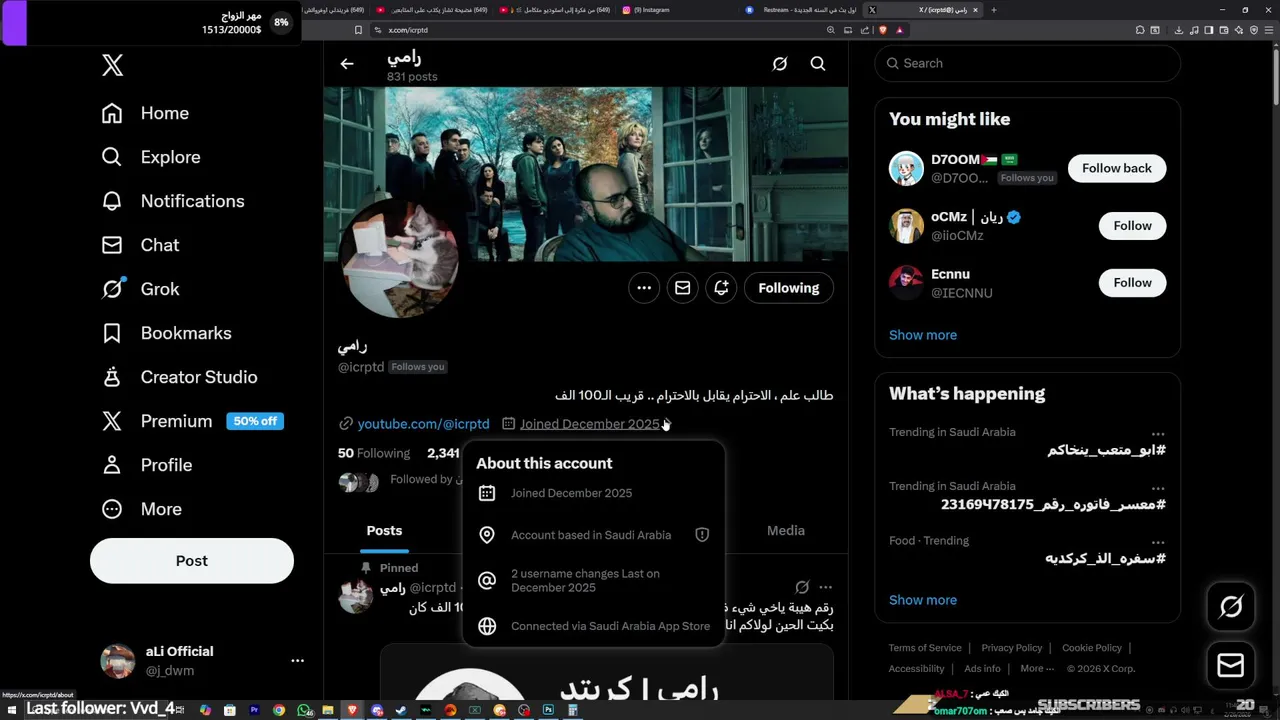This screenshot has width=1280, height=720.
Task: Follow the Ecnnu account
Action: 1133,282
